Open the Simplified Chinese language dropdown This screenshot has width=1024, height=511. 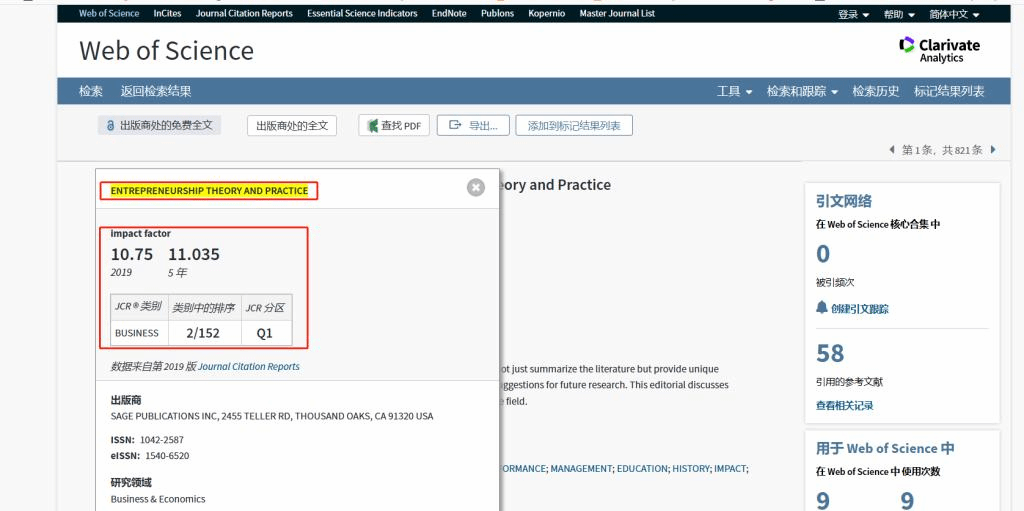(x=954, y=14)
